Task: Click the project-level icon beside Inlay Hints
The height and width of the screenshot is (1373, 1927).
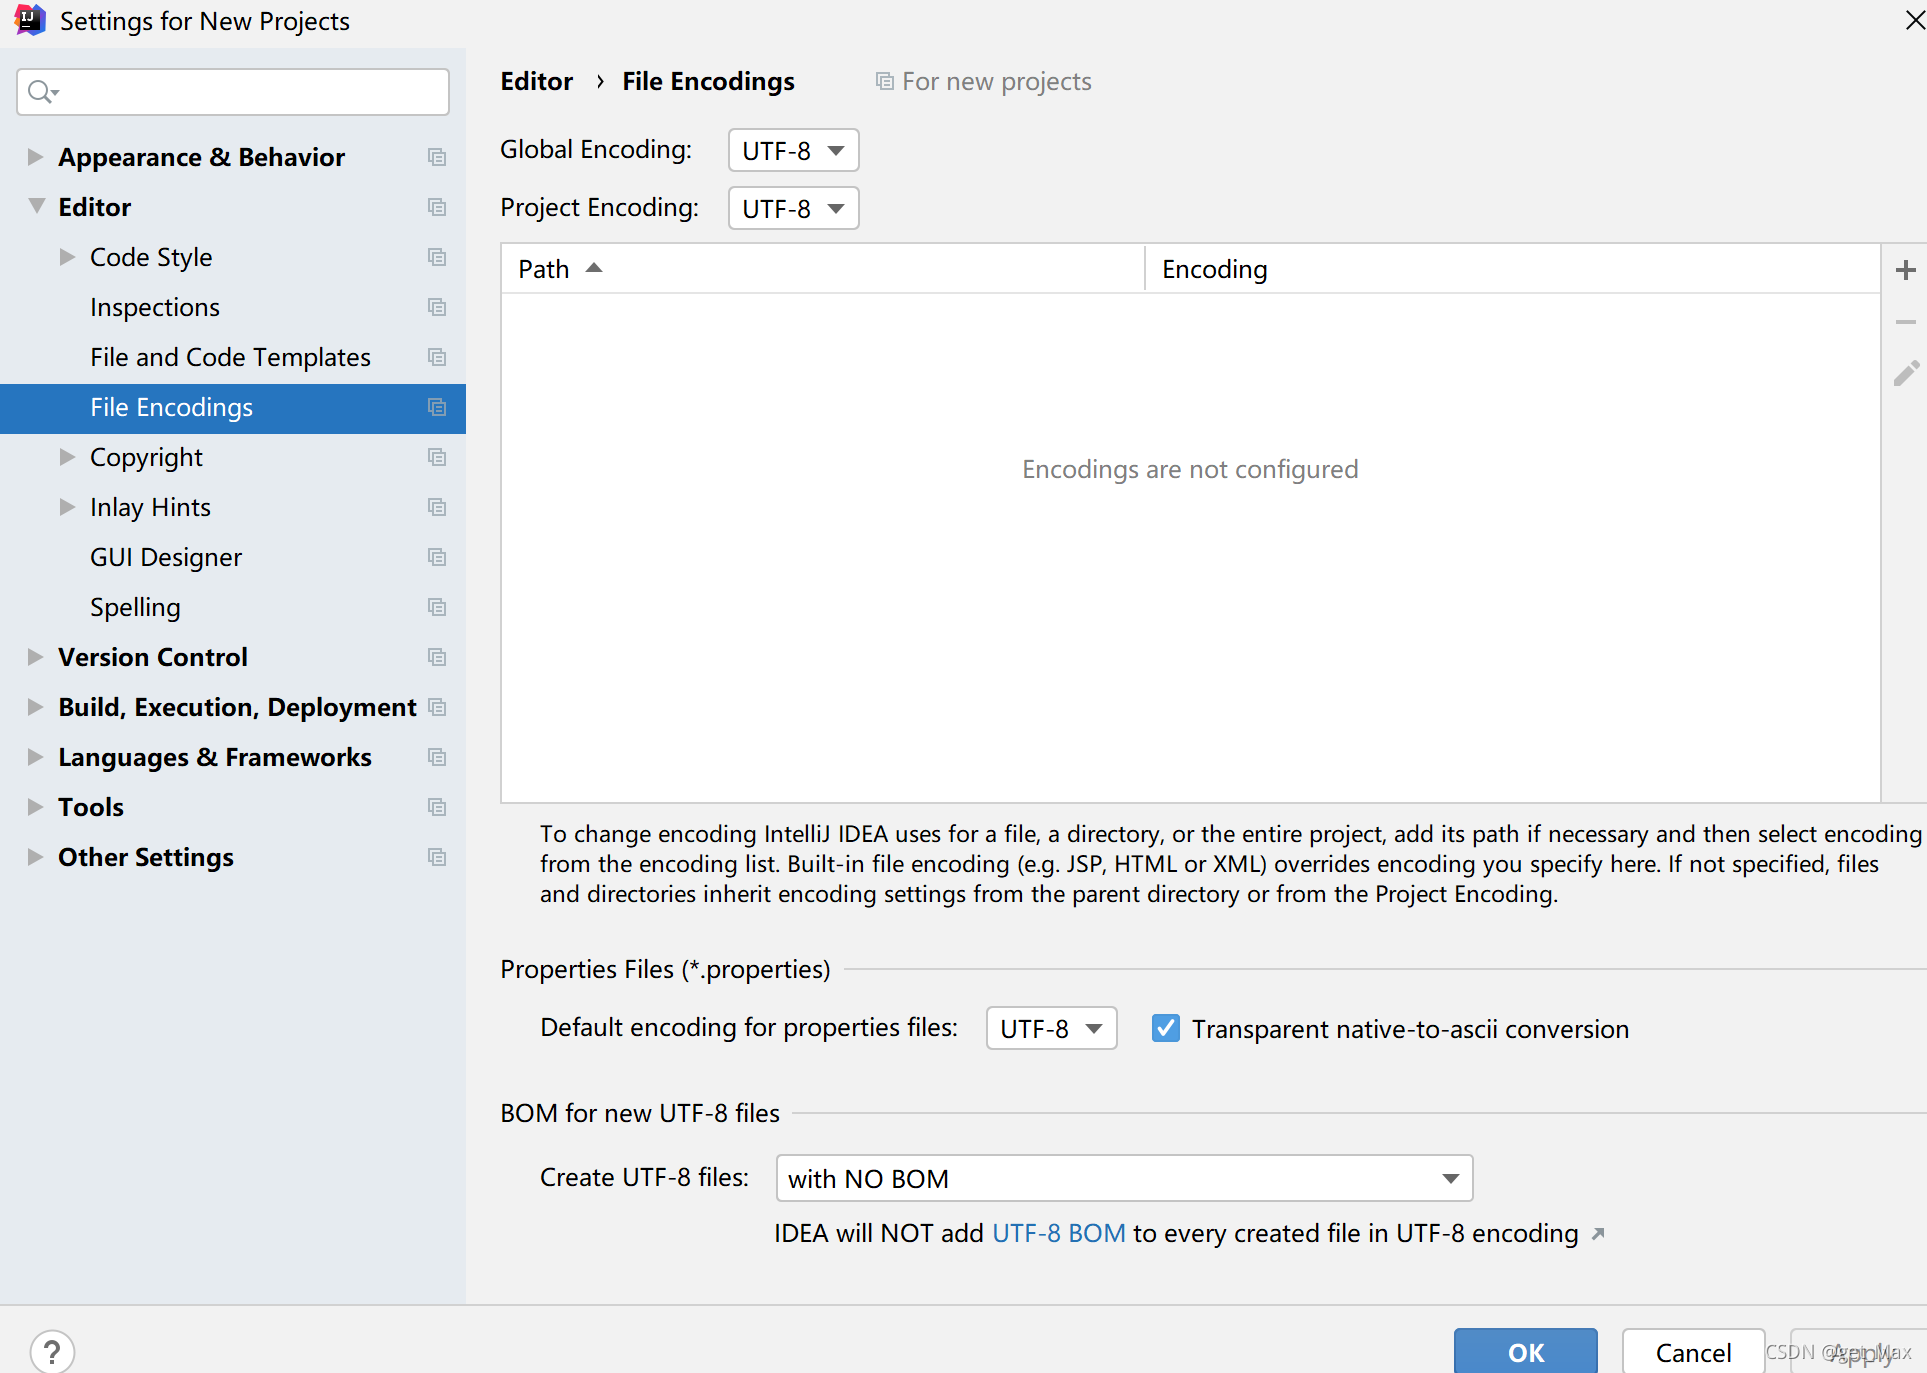Action: [437, 507]
